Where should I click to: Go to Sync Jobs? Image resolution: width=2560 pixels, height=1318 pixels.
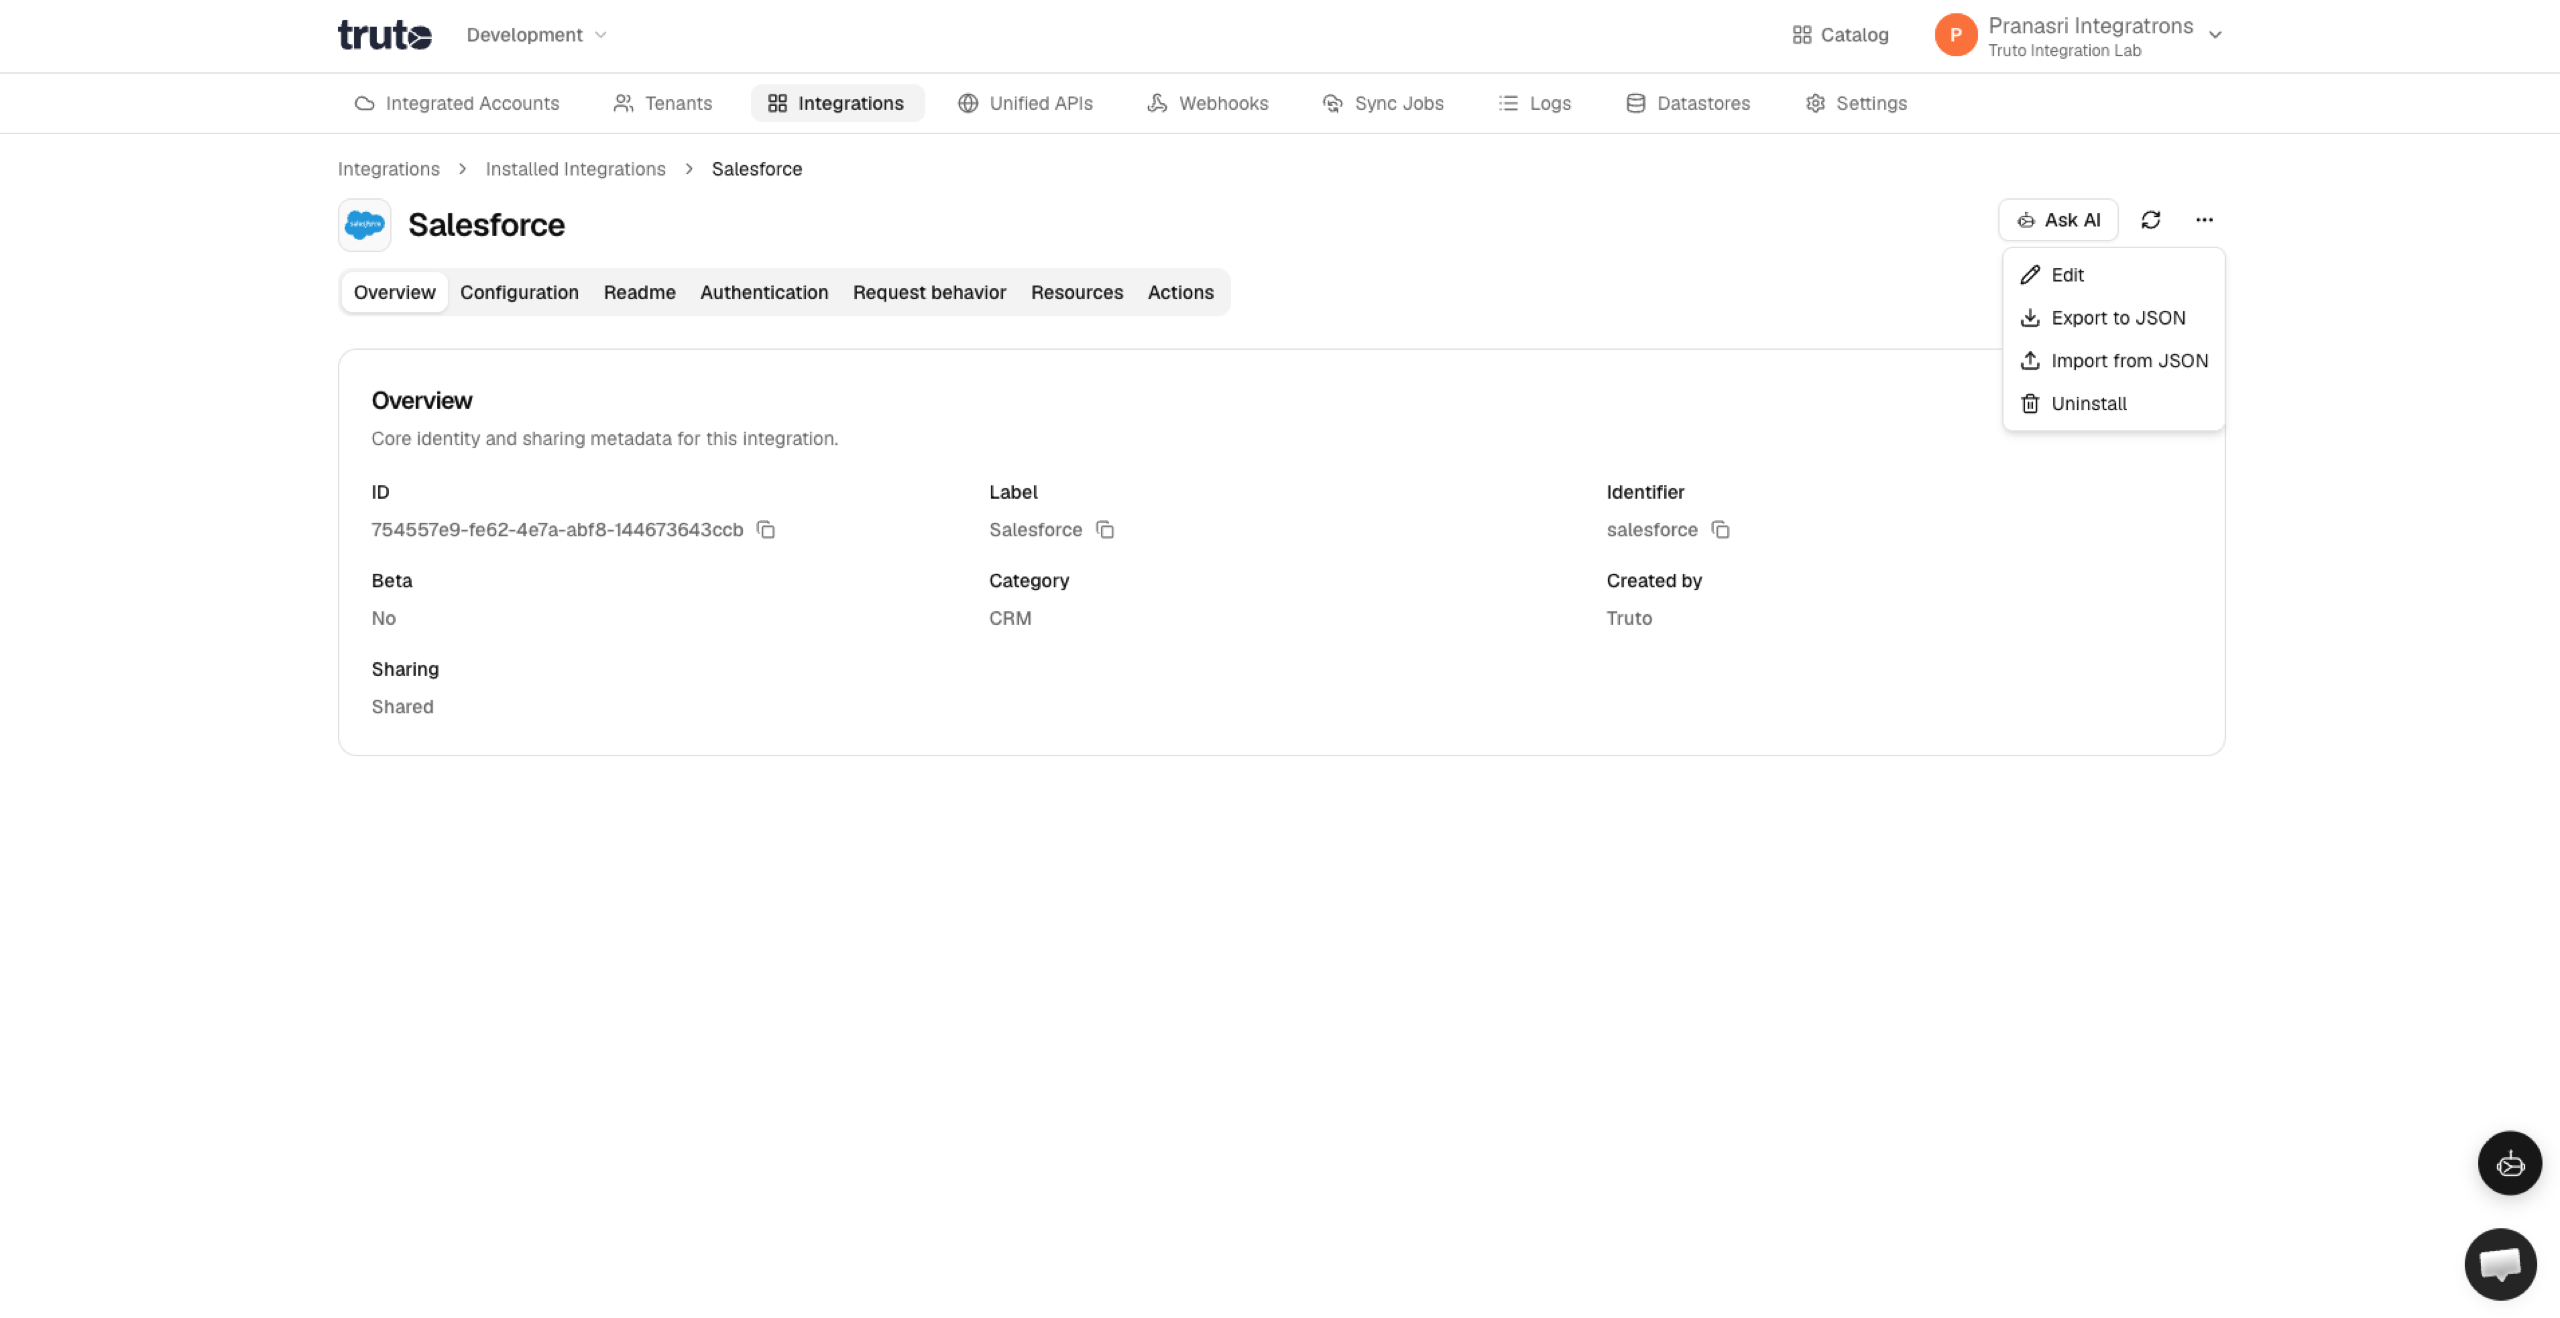click(1383, 103)
